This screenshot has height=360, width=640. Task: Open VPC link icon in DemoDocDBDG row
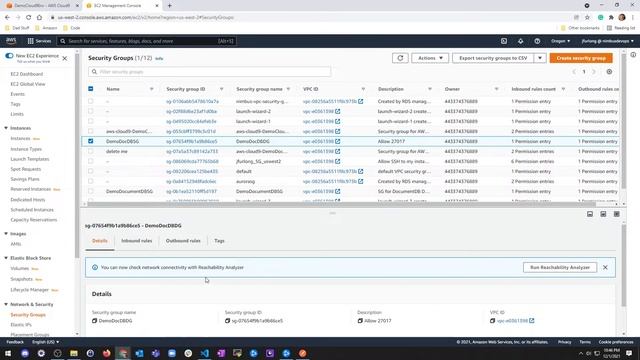pos(338,141)
